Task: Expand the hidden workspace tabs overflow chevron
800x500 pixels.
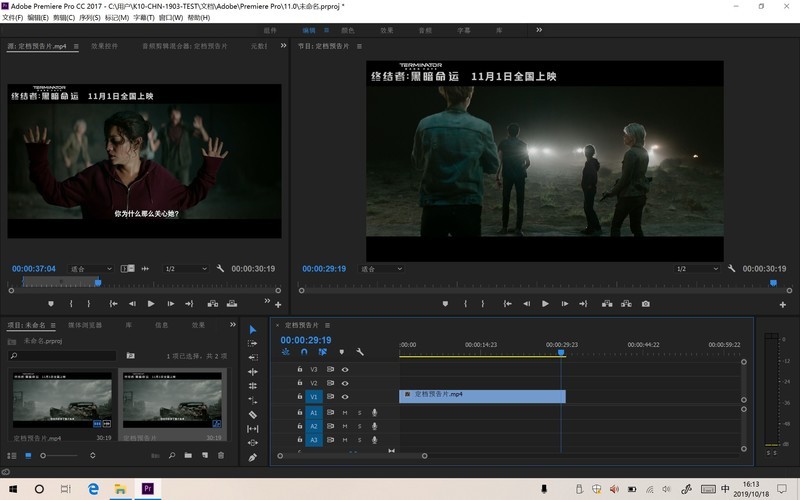Action: [x=539, y=30]
